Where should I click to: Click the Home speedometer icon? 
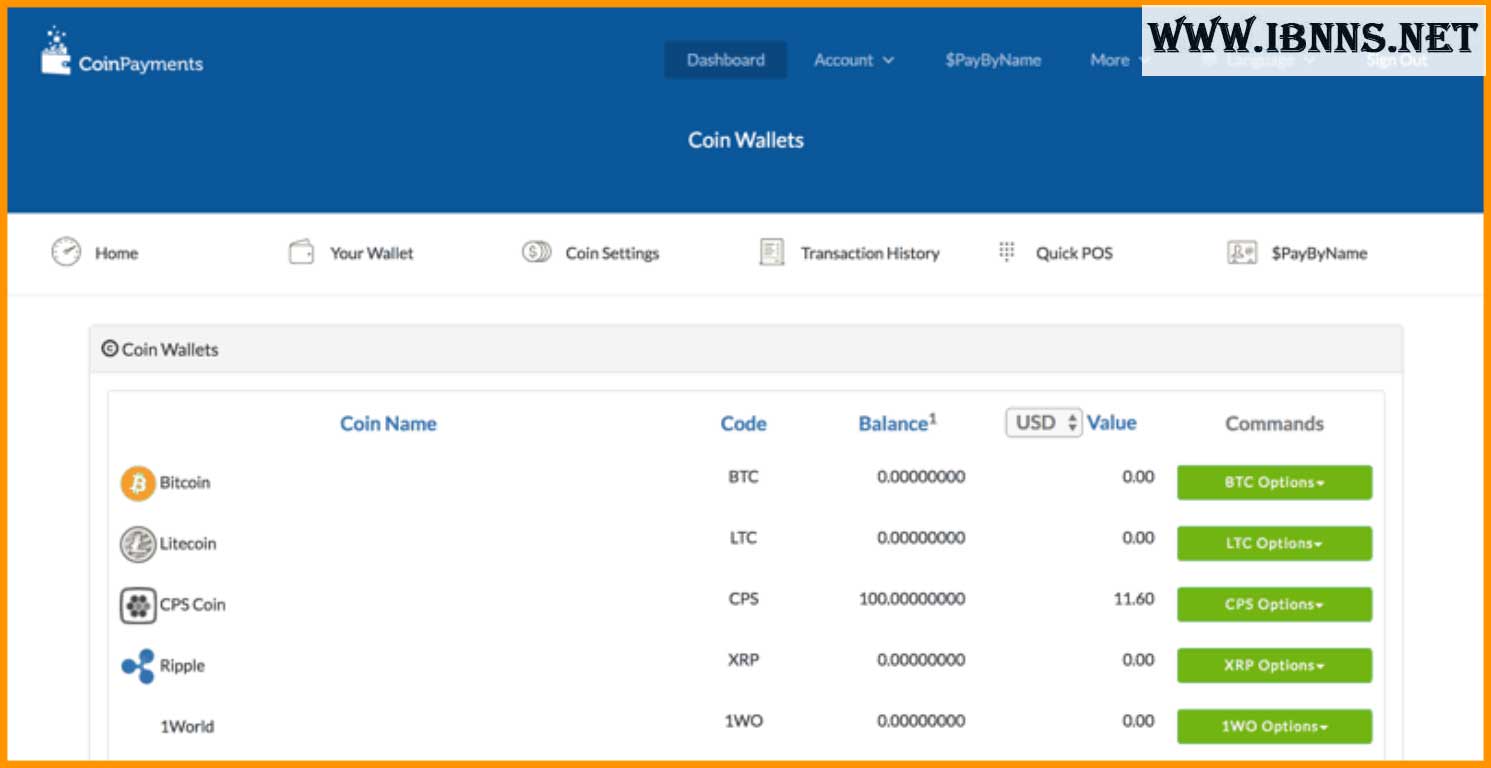coord(66,252)
